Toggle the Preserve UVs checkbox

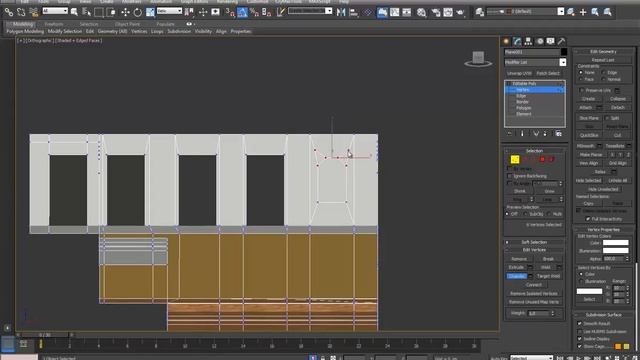pyautogui.click(x=582, y=90)
